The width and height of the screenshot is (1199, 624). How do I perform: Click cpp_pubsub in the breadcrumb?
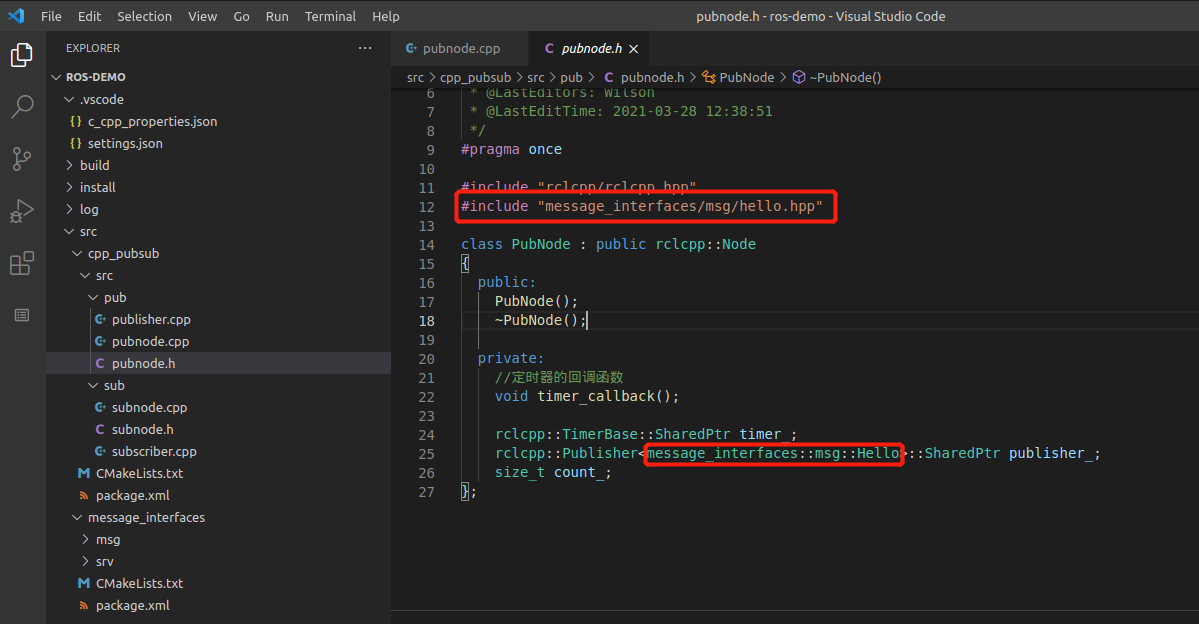click(x=475, y=77)
